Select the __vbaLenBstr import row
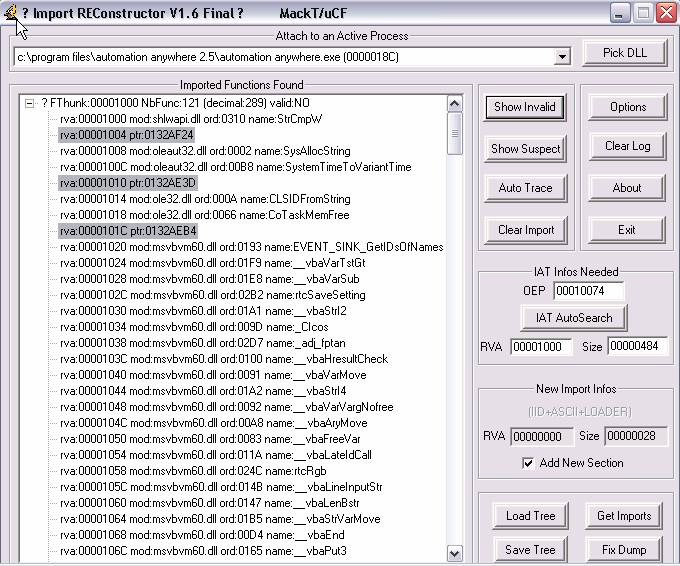 pos(209,503)
